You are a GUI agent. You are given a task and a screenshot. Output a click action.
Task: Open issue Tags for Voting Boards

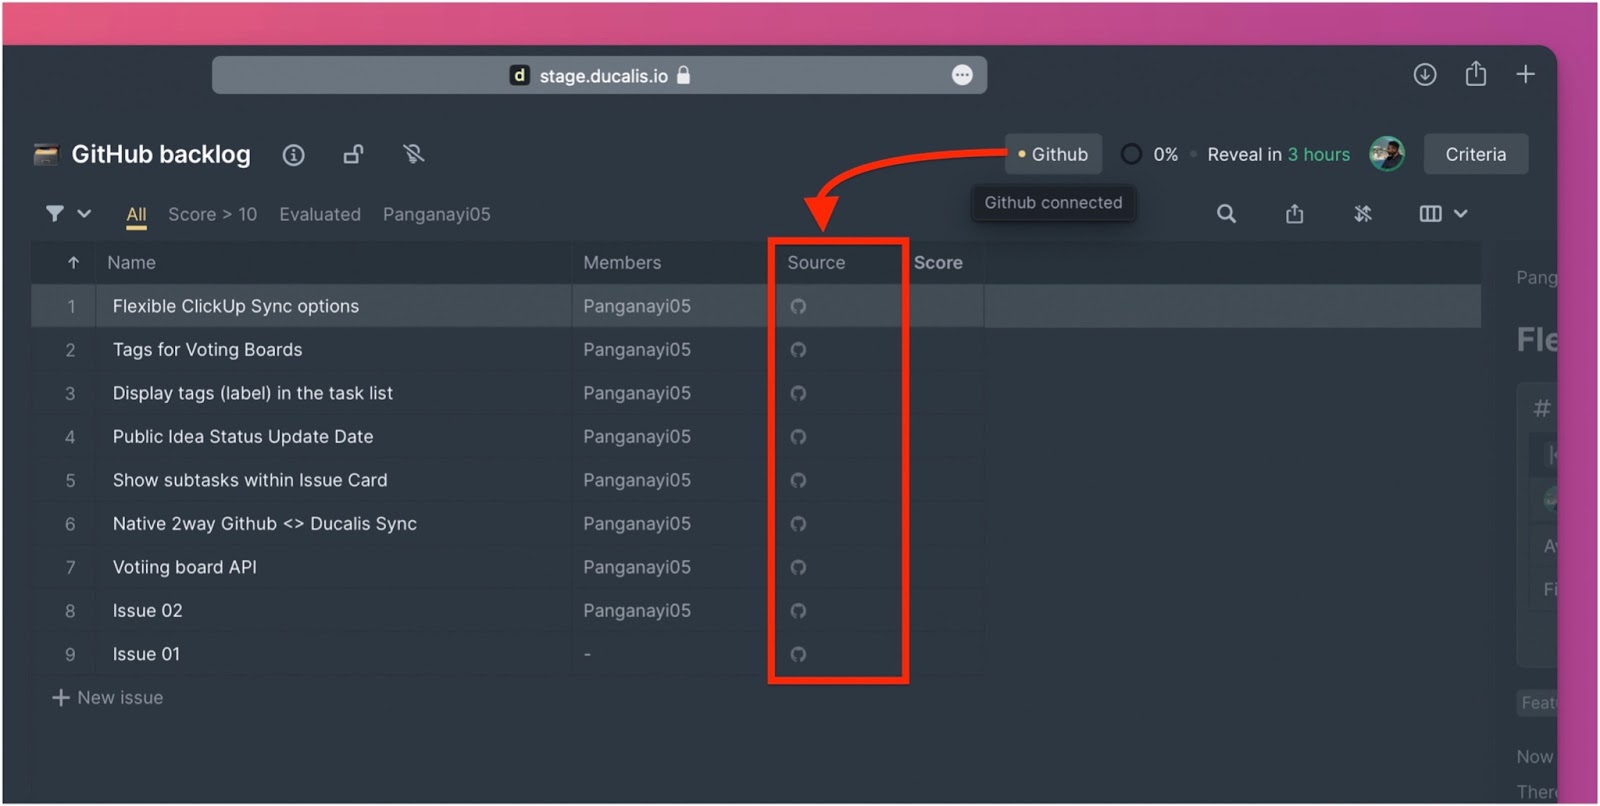pyautogui.click(x=207, y=349)
